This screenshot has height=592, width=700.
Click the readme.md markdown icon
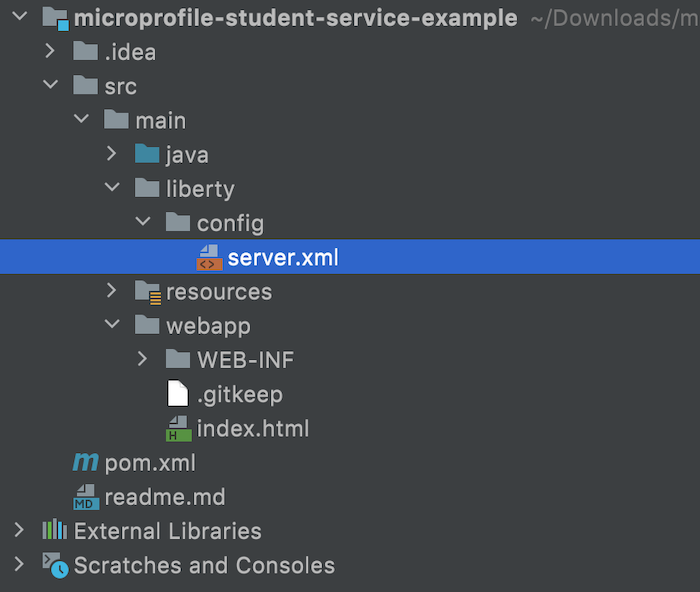point(86,497)
